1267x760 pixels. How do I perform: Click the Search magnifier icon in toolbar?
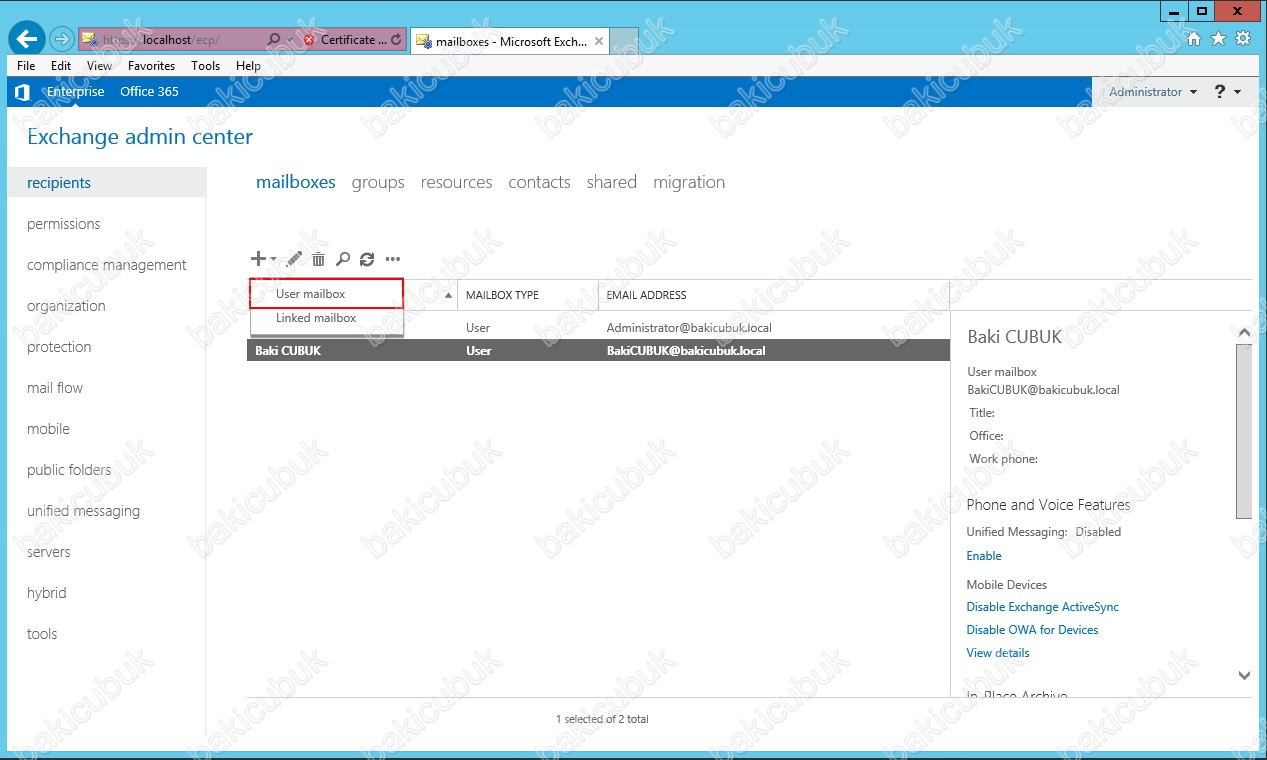point(343,259)
